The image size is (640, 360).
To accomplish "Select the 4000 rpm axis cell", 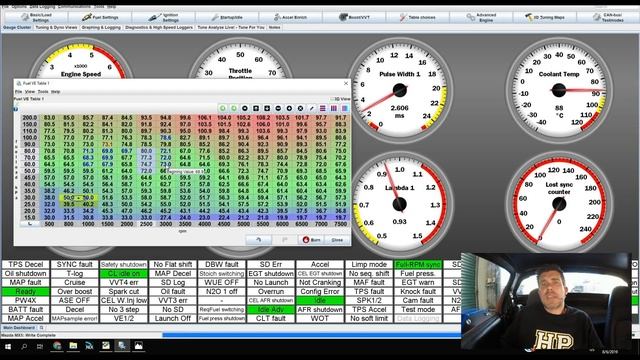I will [204, 224].
